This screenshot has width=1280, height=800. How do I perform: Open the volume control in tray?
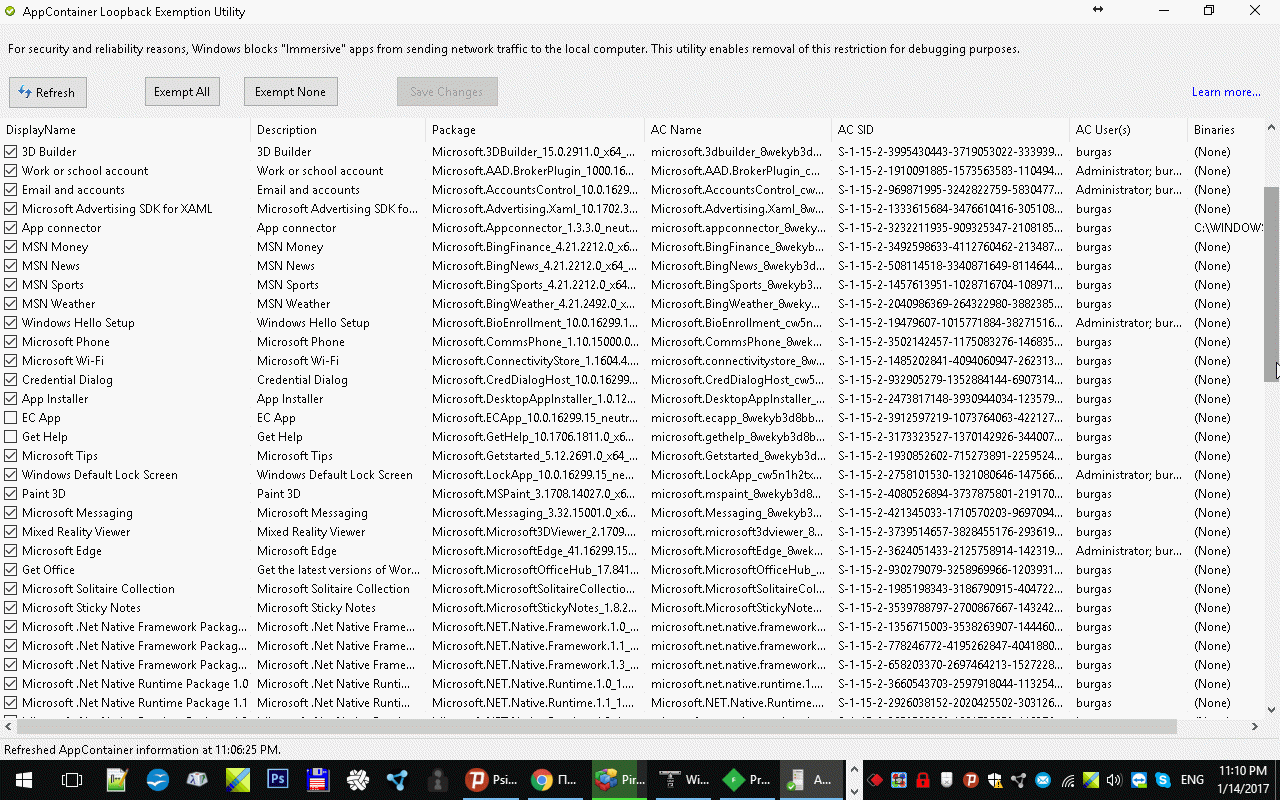pos(1115,780)
